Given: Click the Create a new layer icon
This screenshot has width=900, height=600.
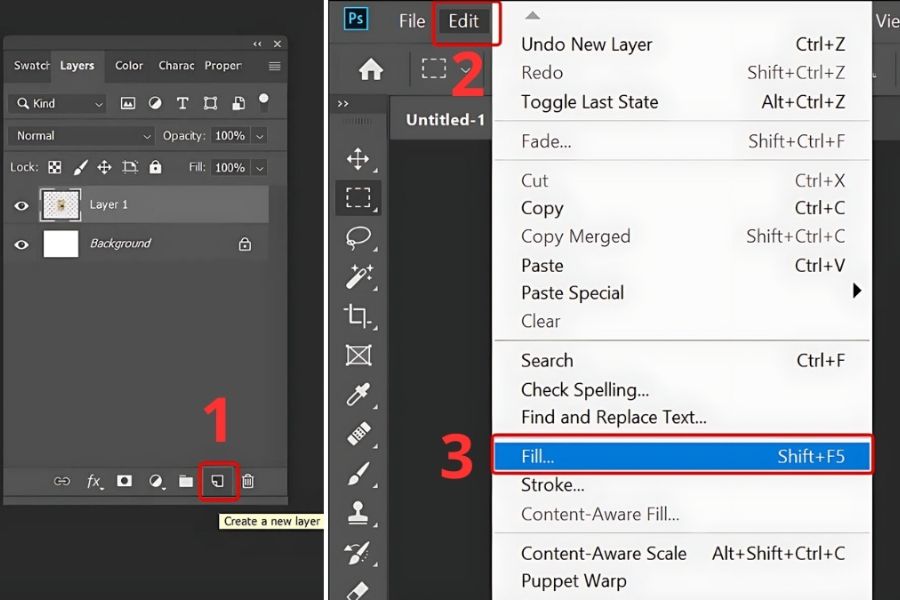Looking at the screenshot, I should [x=216, y=482].
